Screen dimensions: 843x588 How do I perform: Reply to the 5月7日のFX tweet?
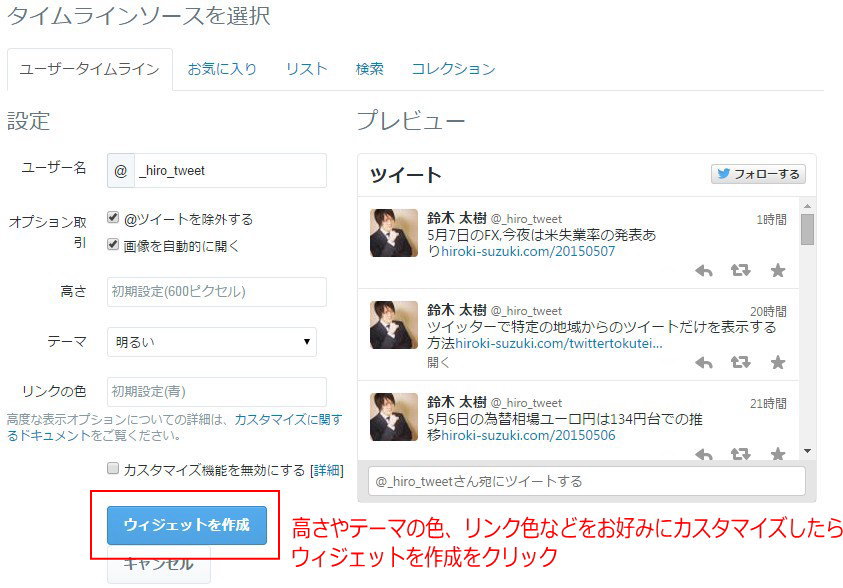703,270
